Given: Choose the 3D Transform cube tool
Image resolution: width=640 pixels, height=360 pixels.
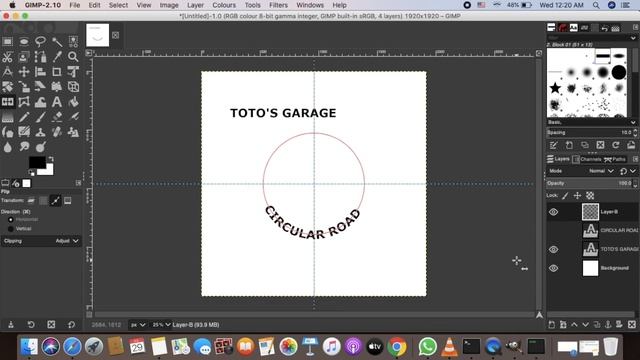Looking at the screenshot, I should [x=73, y=87].
